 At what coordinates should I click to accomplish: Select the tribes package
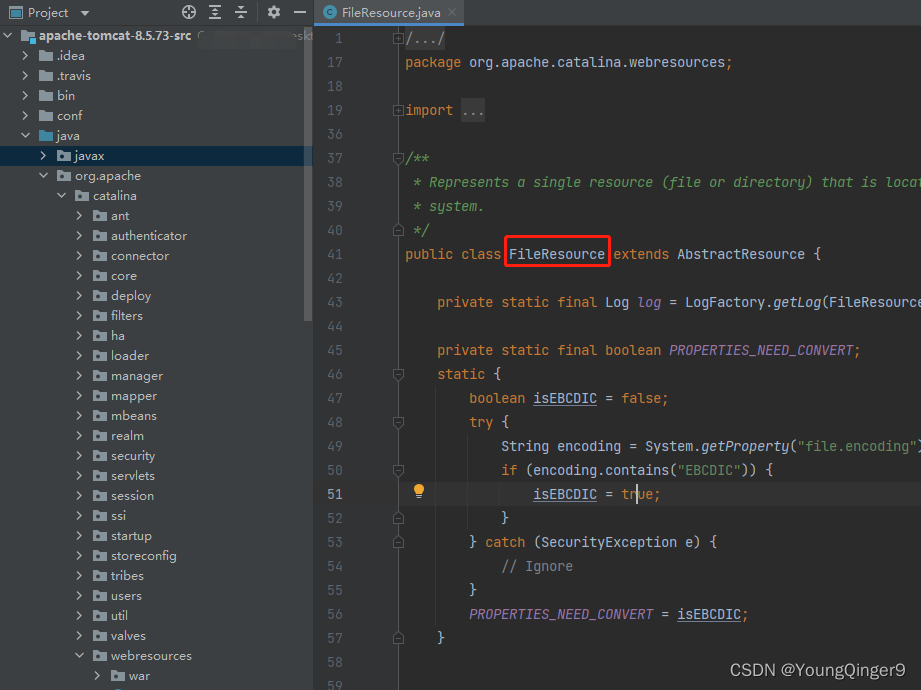pyautogui.click(x=127, y=575)
